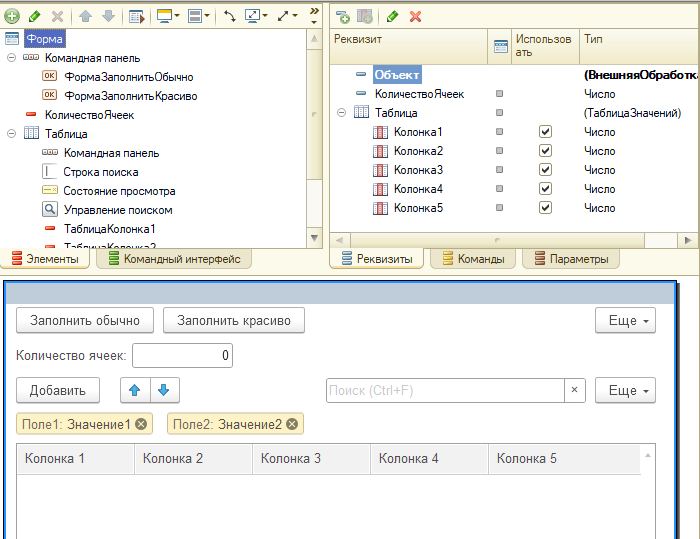Click the blue up arrow button in form preview

[x=135, y=390]
